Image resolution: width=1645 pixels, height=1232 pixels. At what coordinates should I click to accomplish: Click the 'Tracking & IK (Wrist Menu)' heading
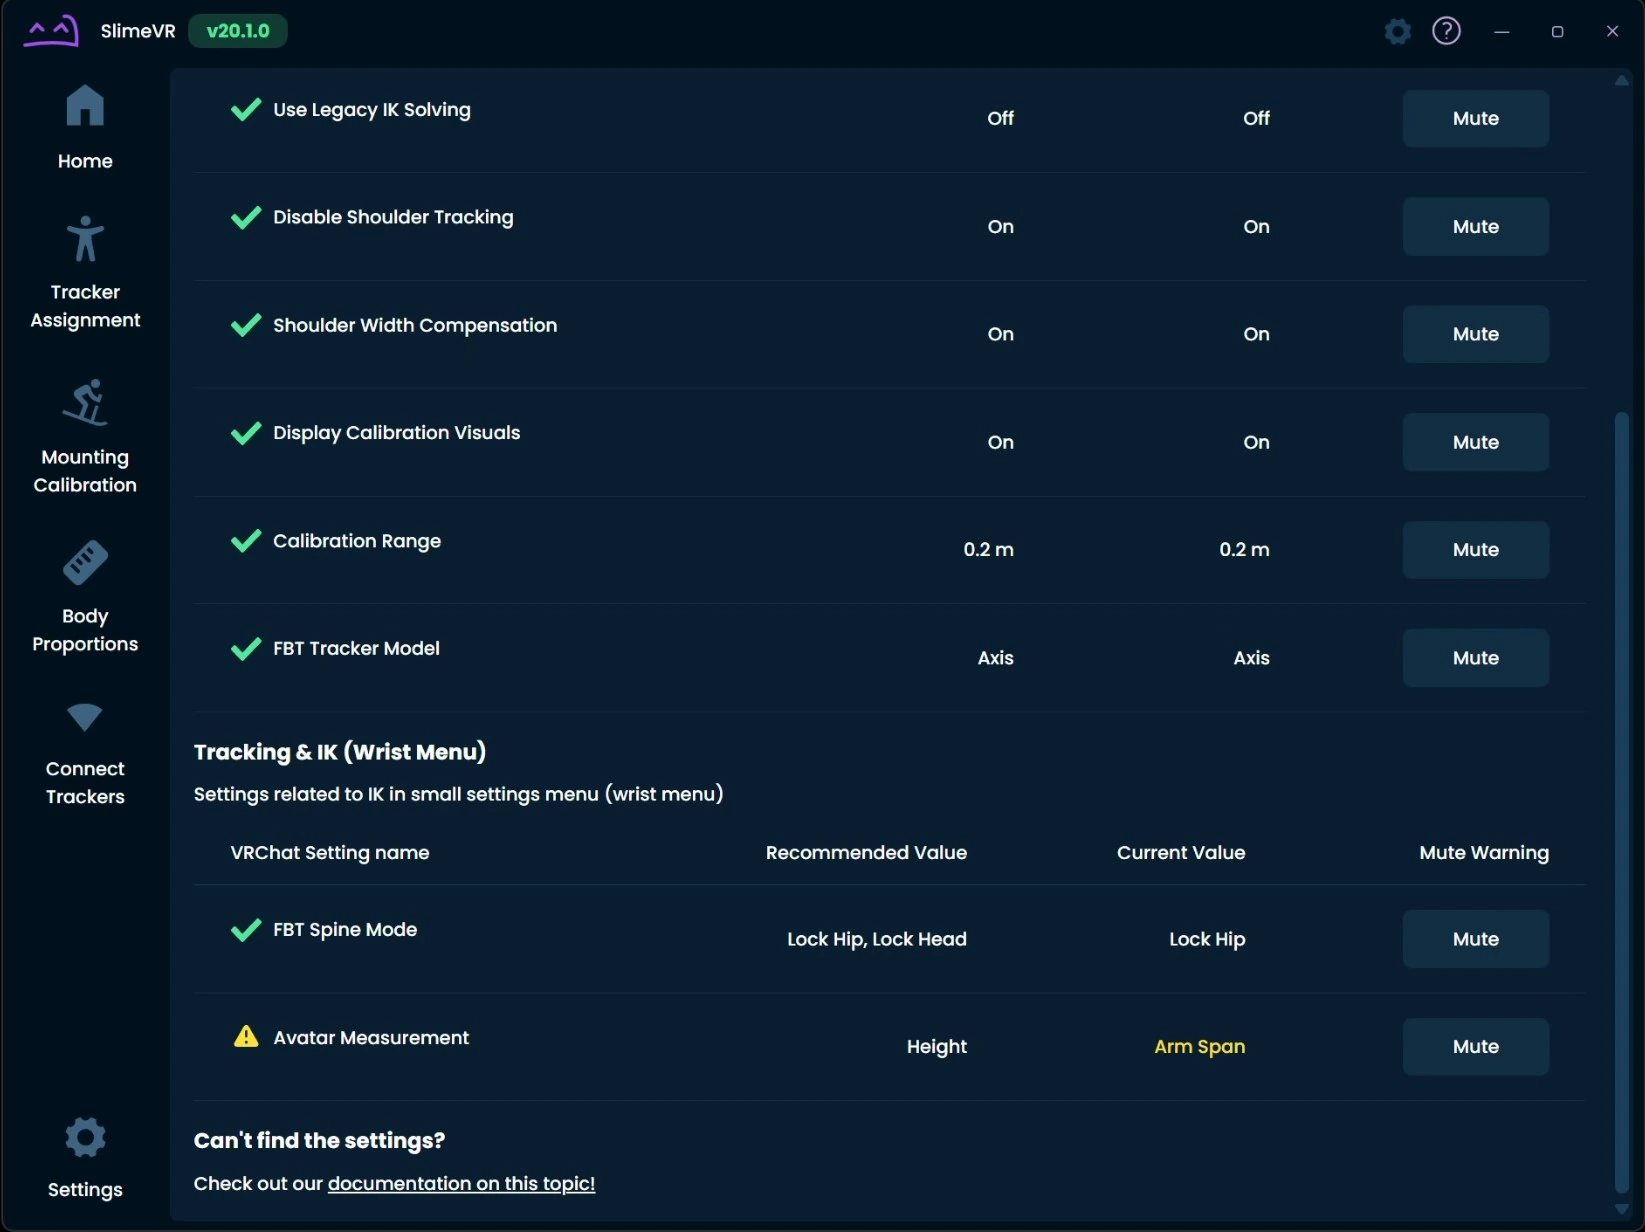click(x=340, y=752)
